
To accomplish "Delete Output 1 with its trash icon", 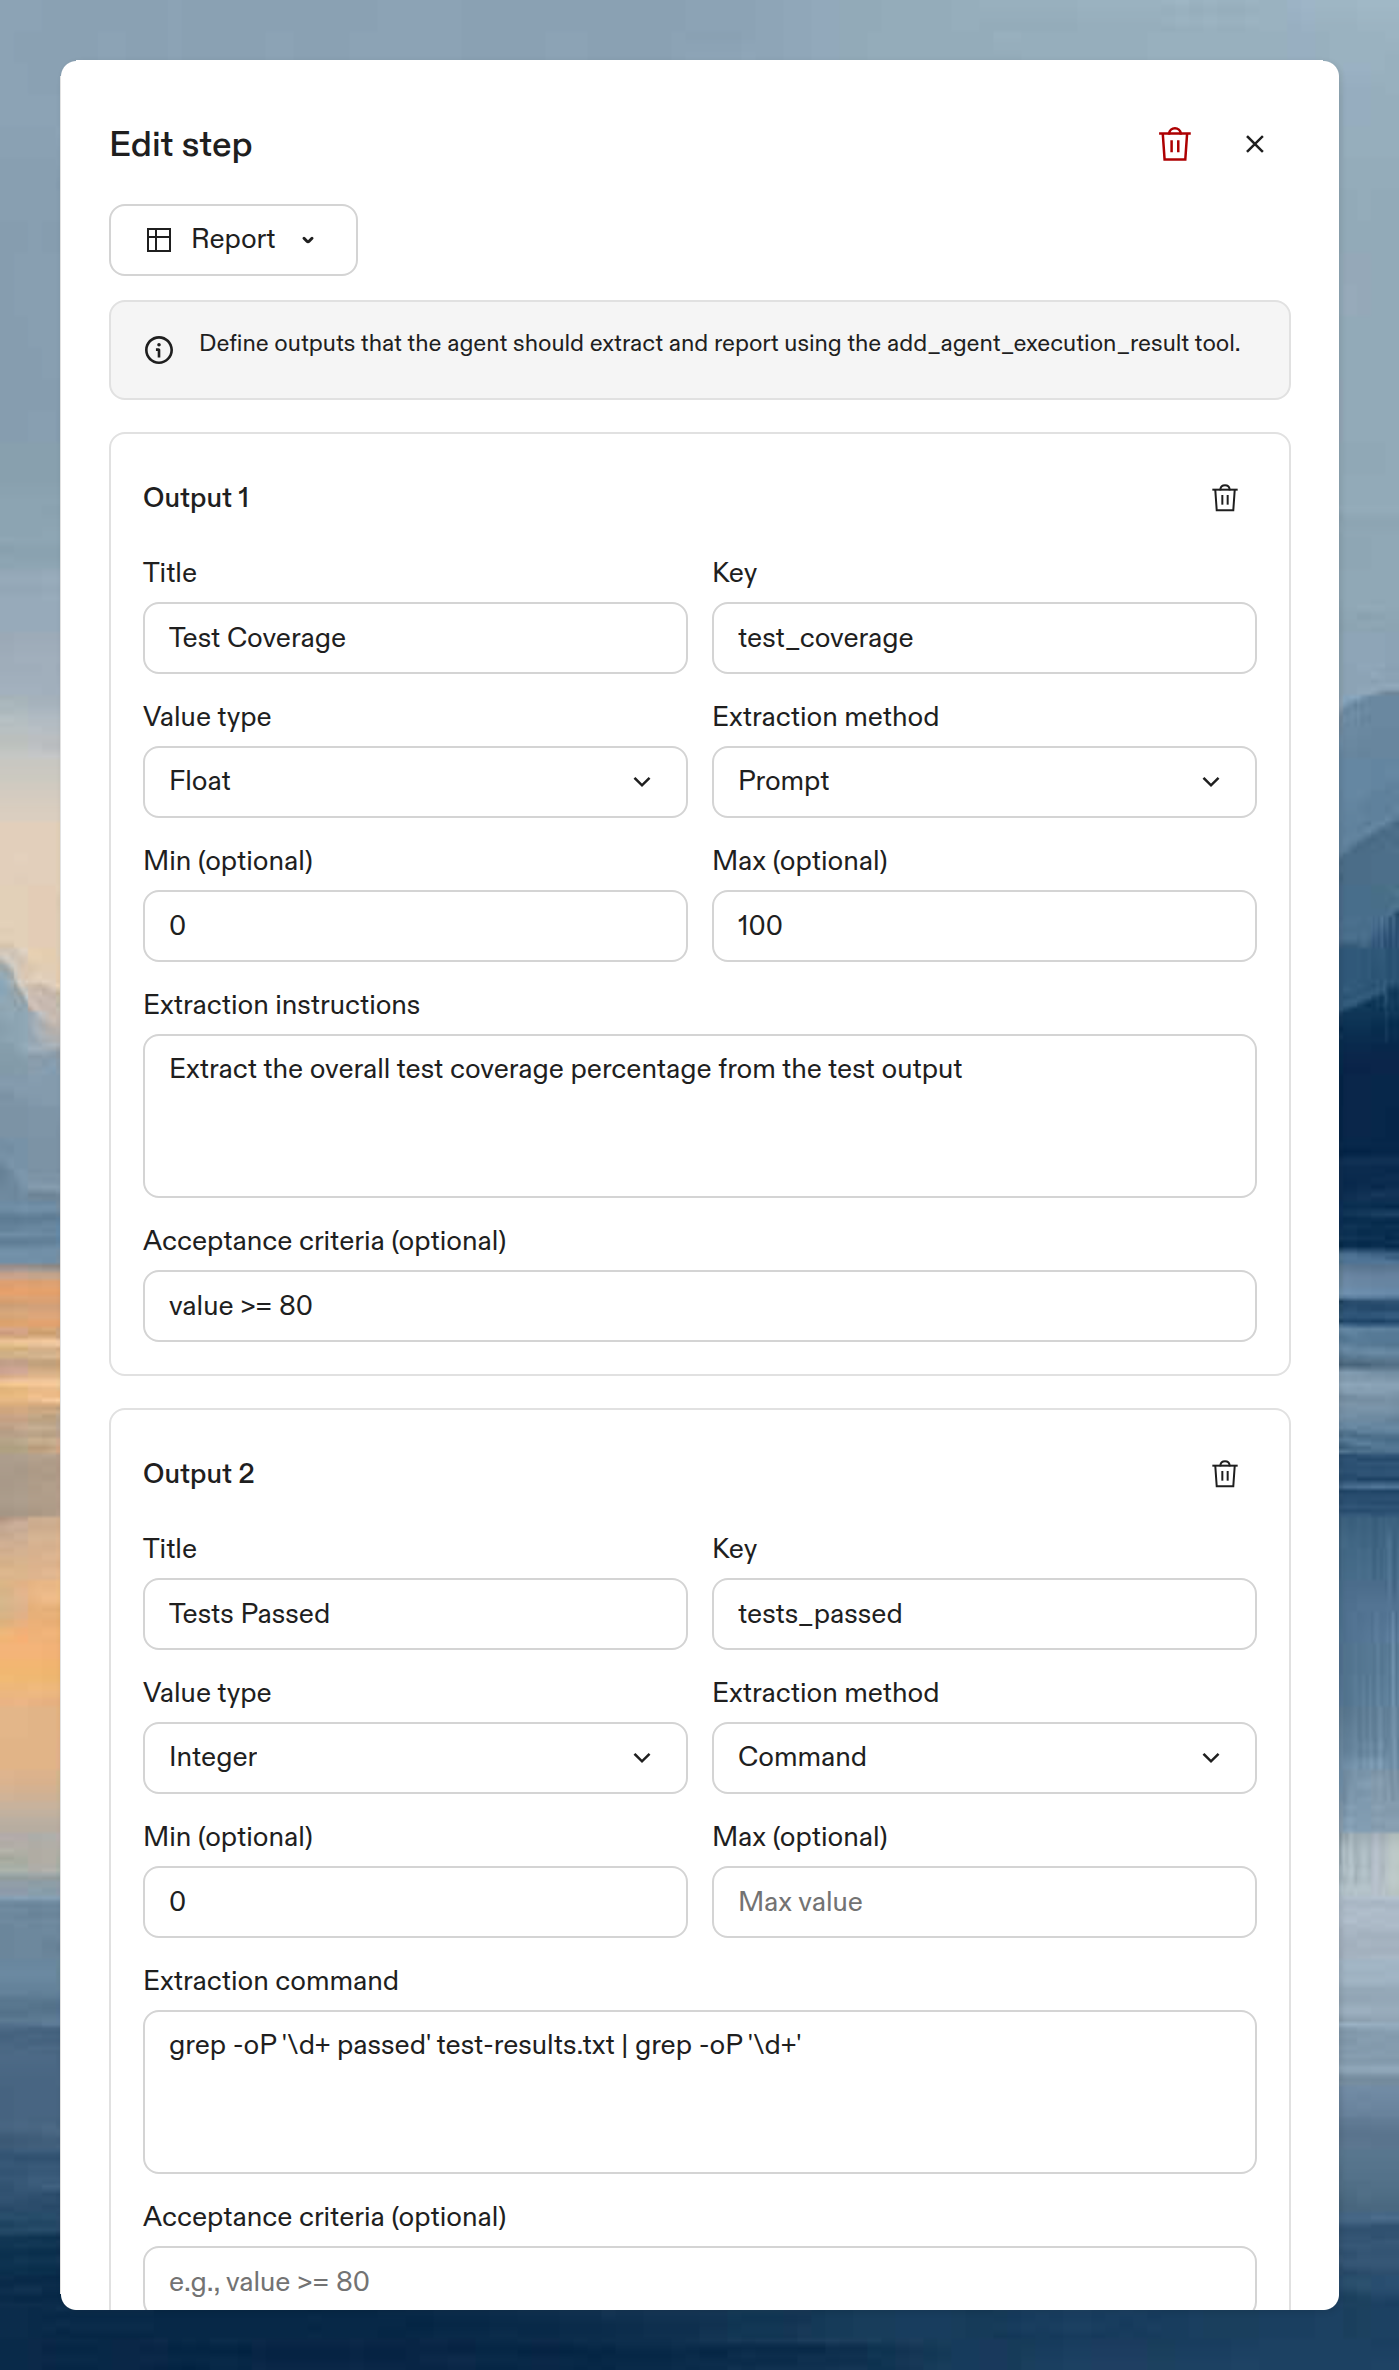I will (x=1224, y=498).
